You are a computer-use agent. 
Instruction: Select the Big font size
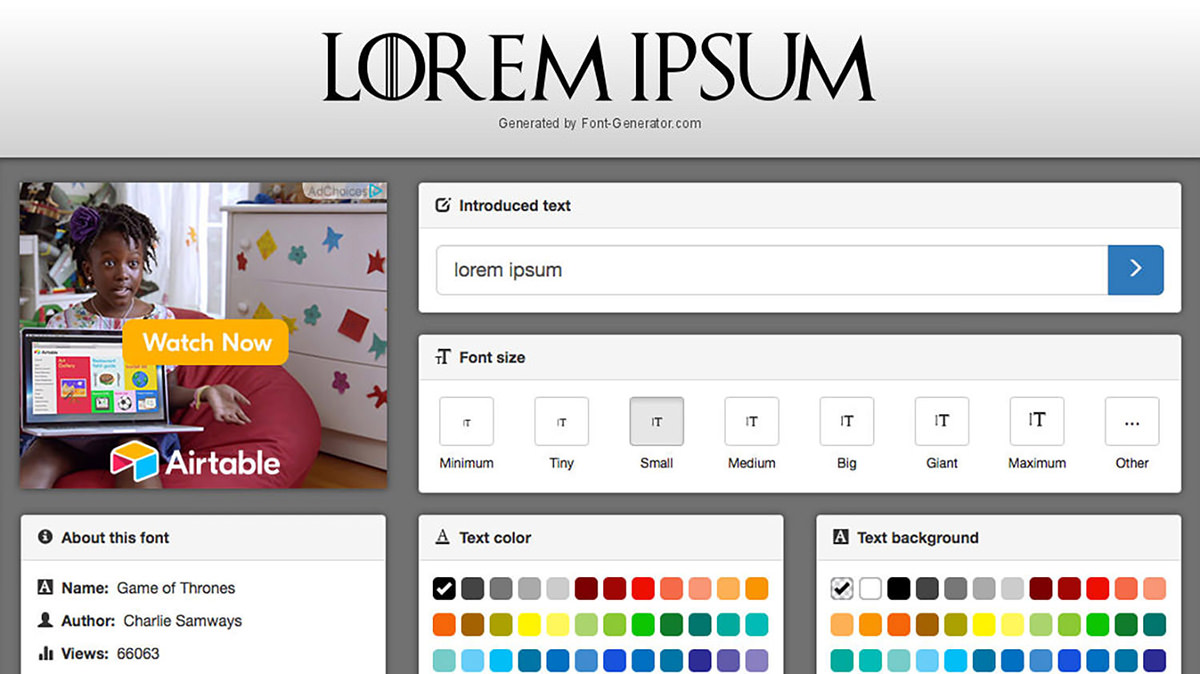coord(846,422)
